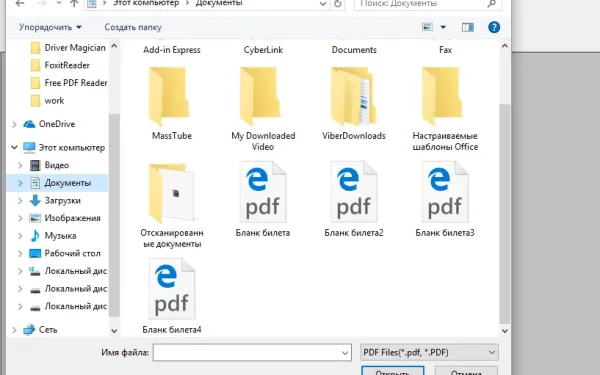This screenshot has width=600, height=375.
Task: Expand the Видео tree node
Action: coord(20,165)
